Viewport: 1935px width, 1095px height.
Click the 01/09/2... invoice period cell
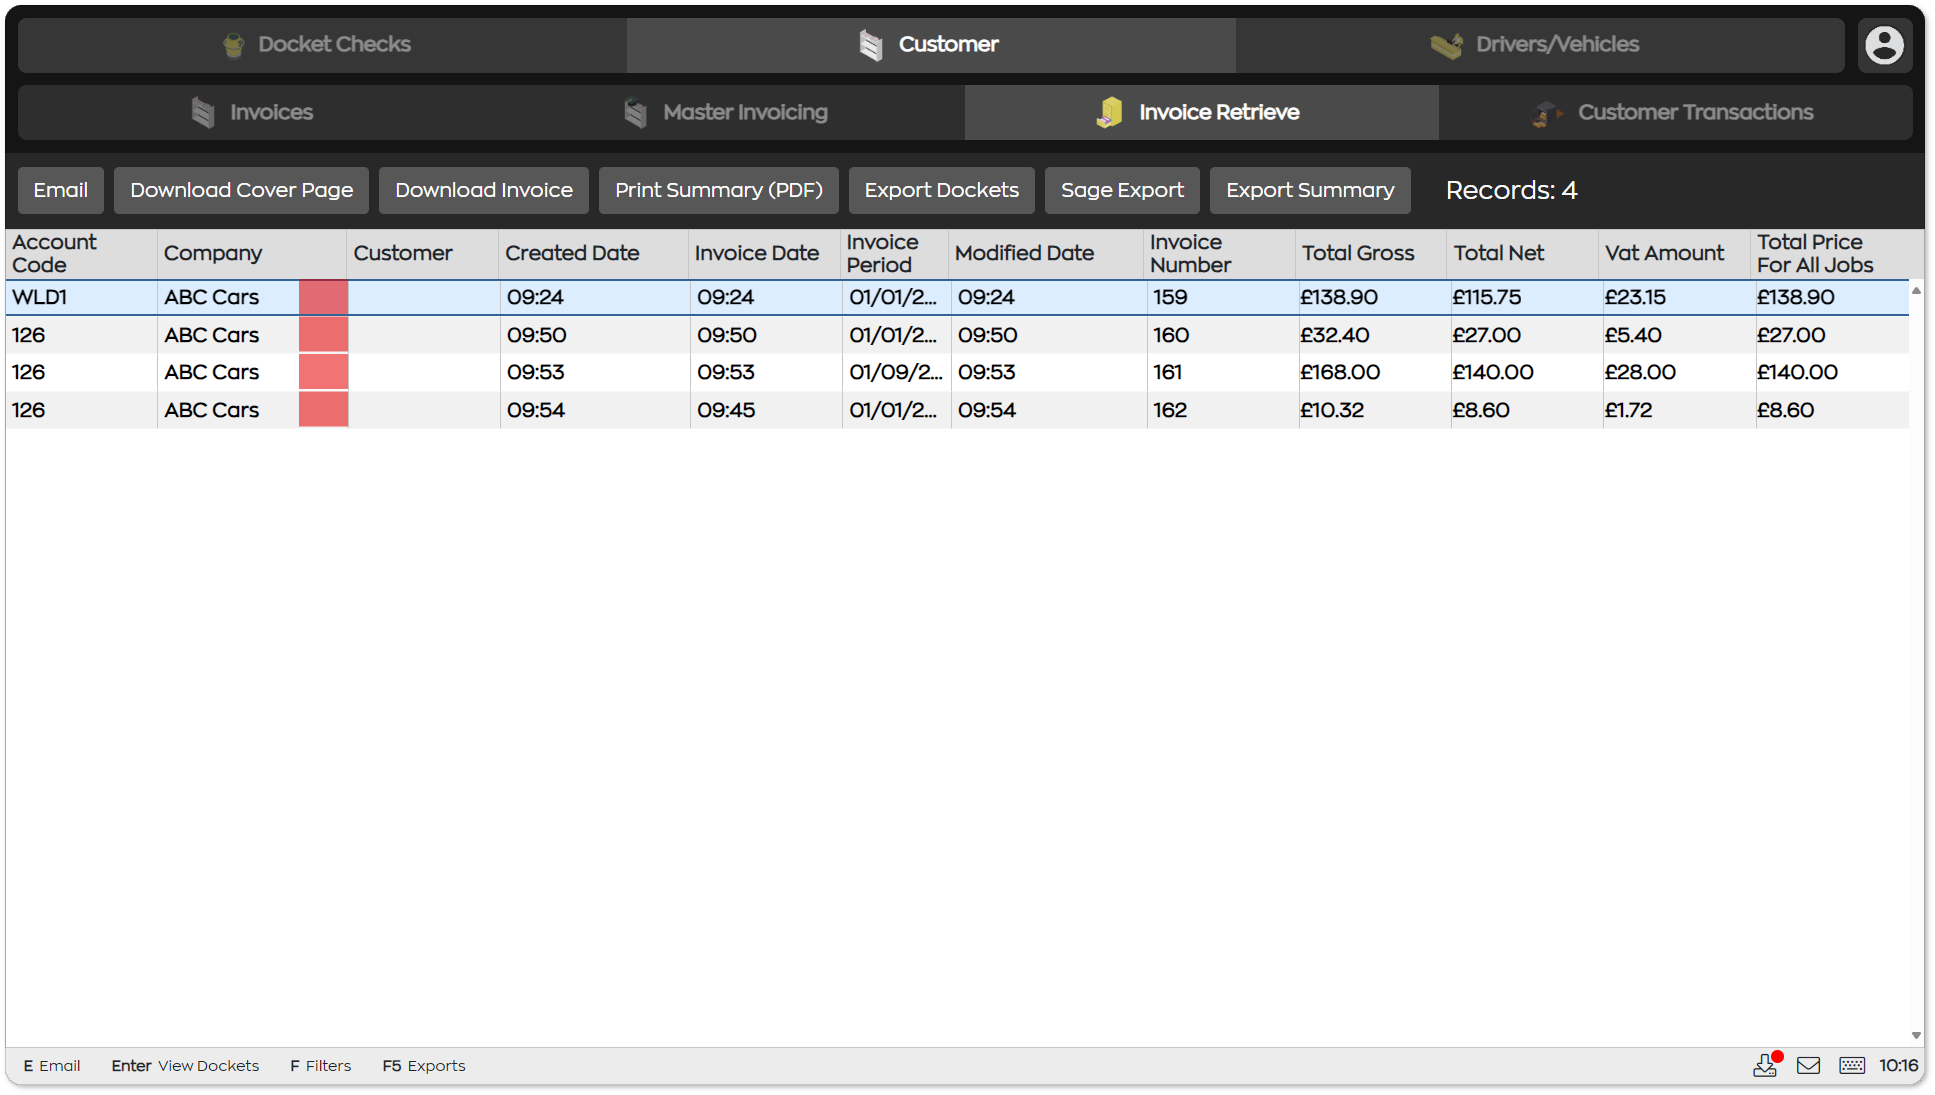896,372
